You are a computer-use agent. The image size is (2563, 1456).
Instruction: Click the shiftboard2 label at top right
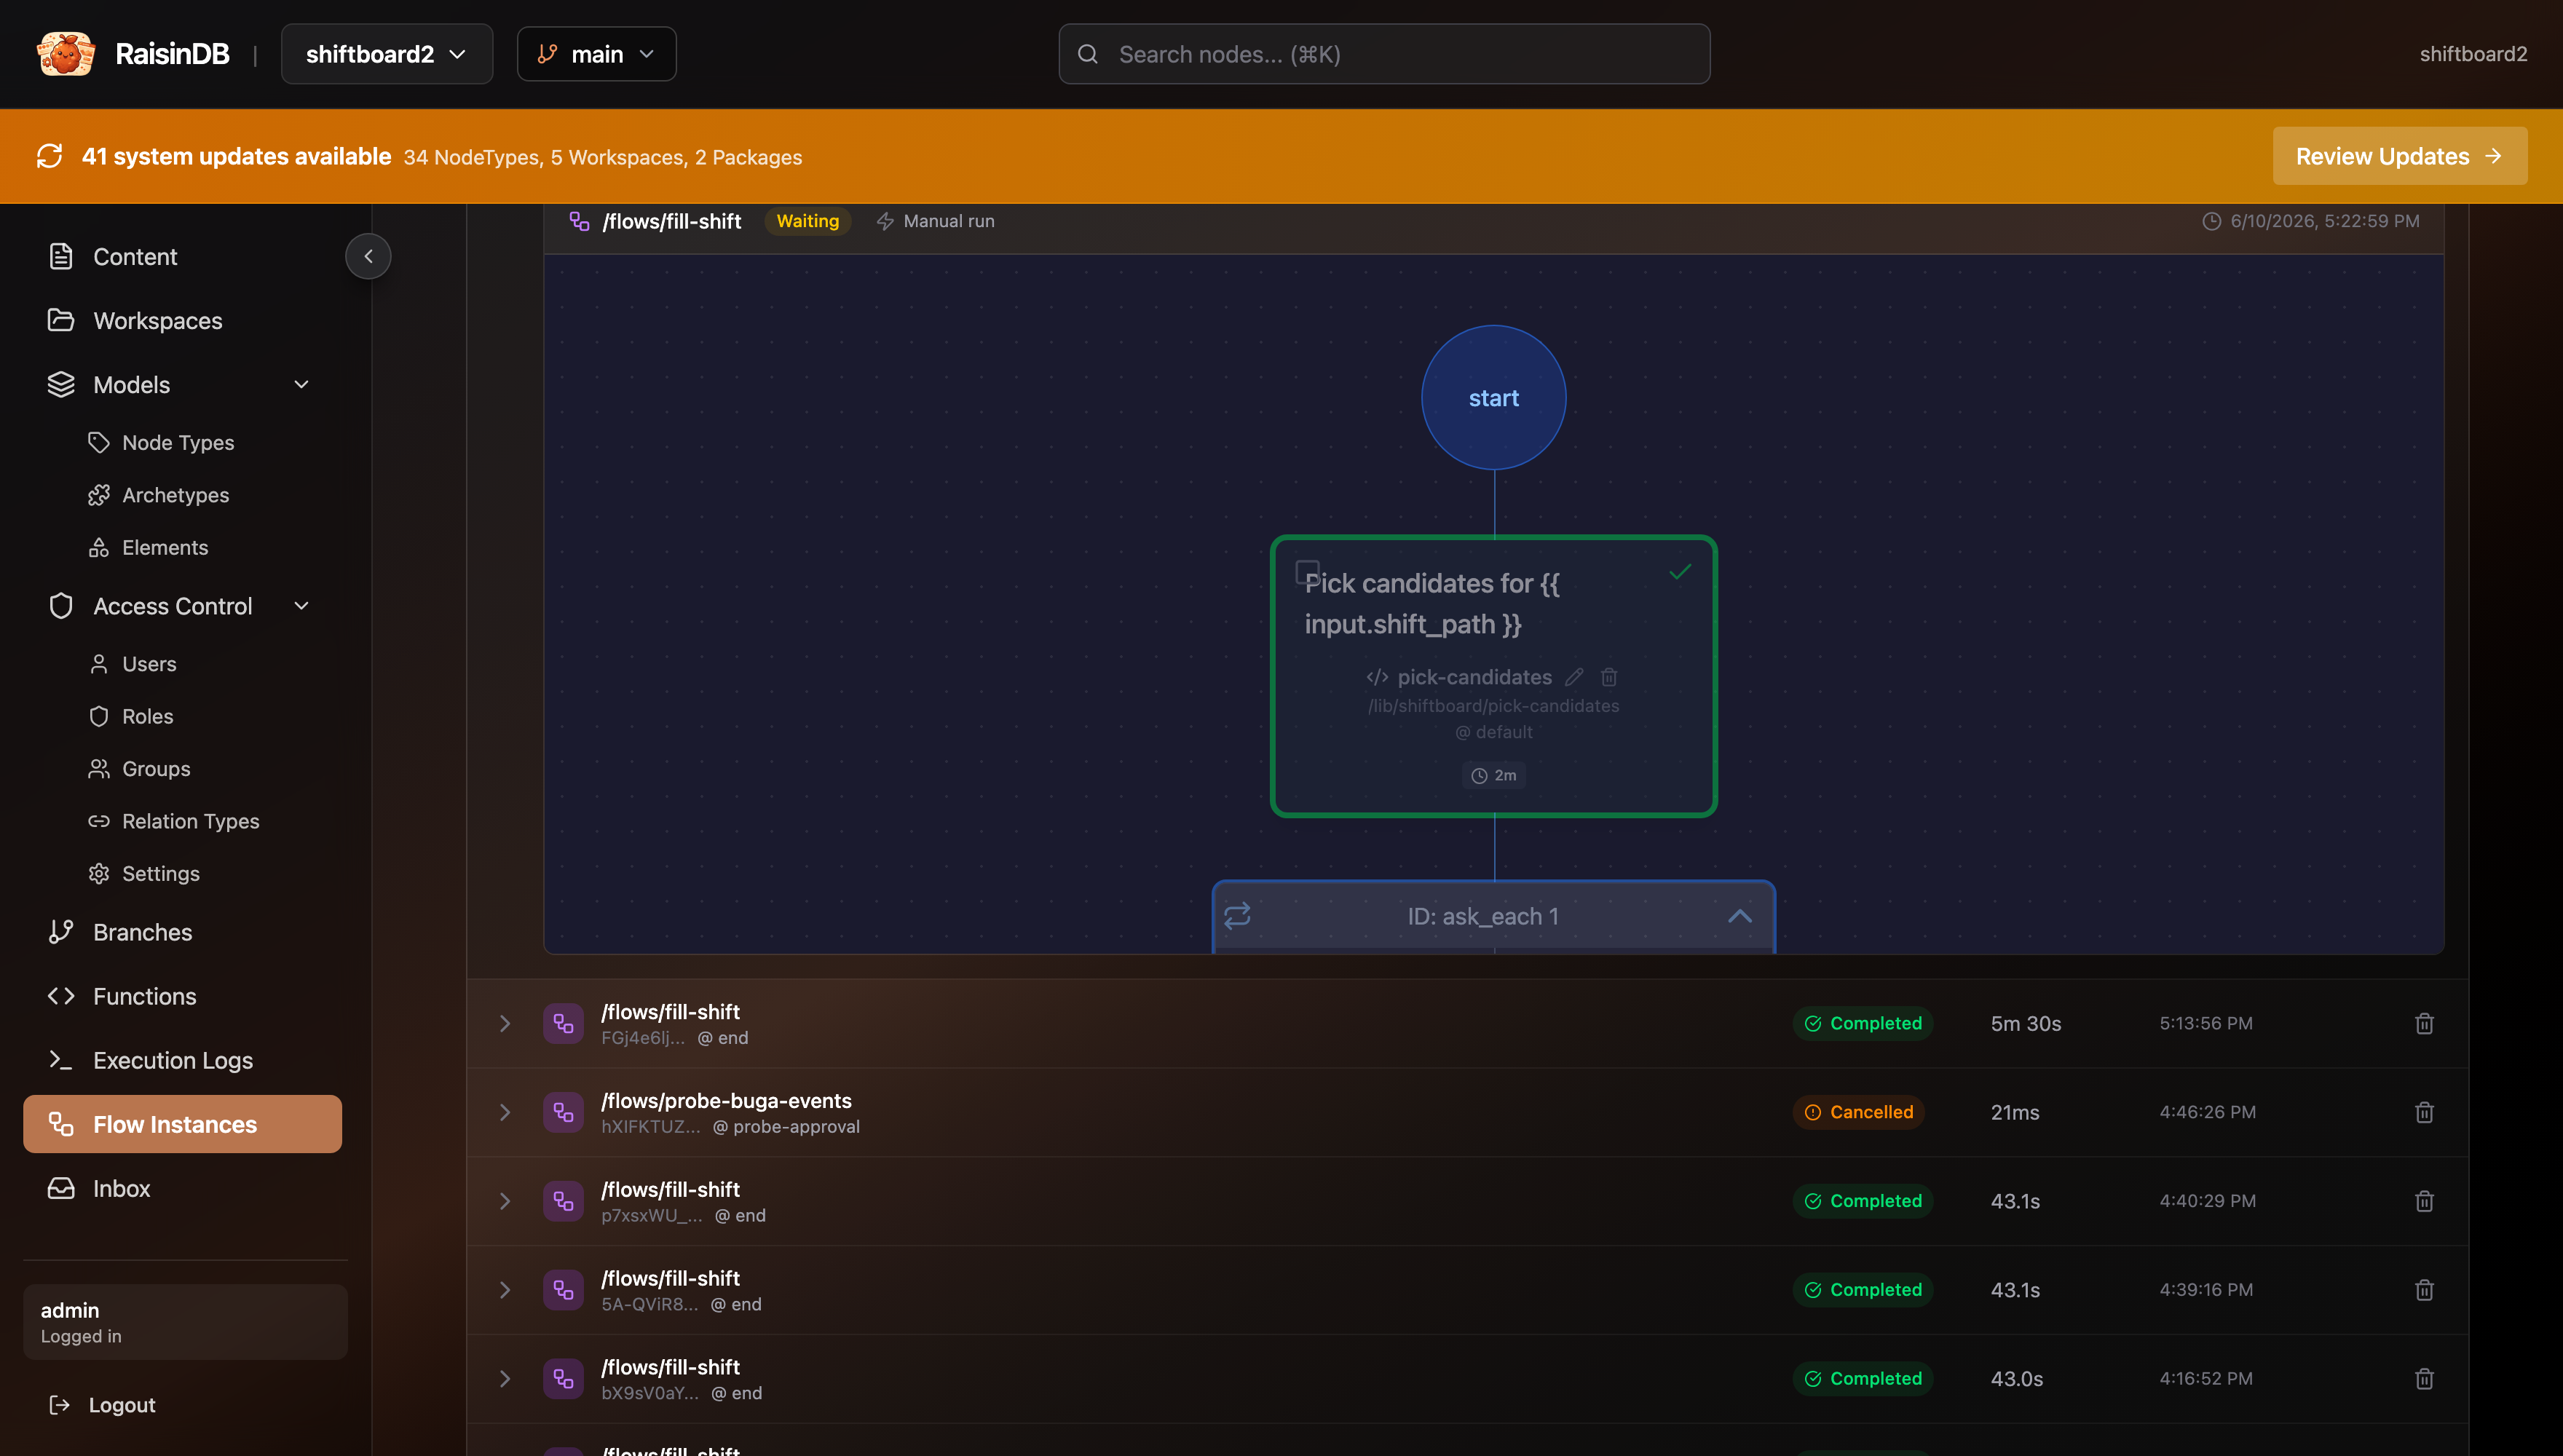click(2473, 54)
